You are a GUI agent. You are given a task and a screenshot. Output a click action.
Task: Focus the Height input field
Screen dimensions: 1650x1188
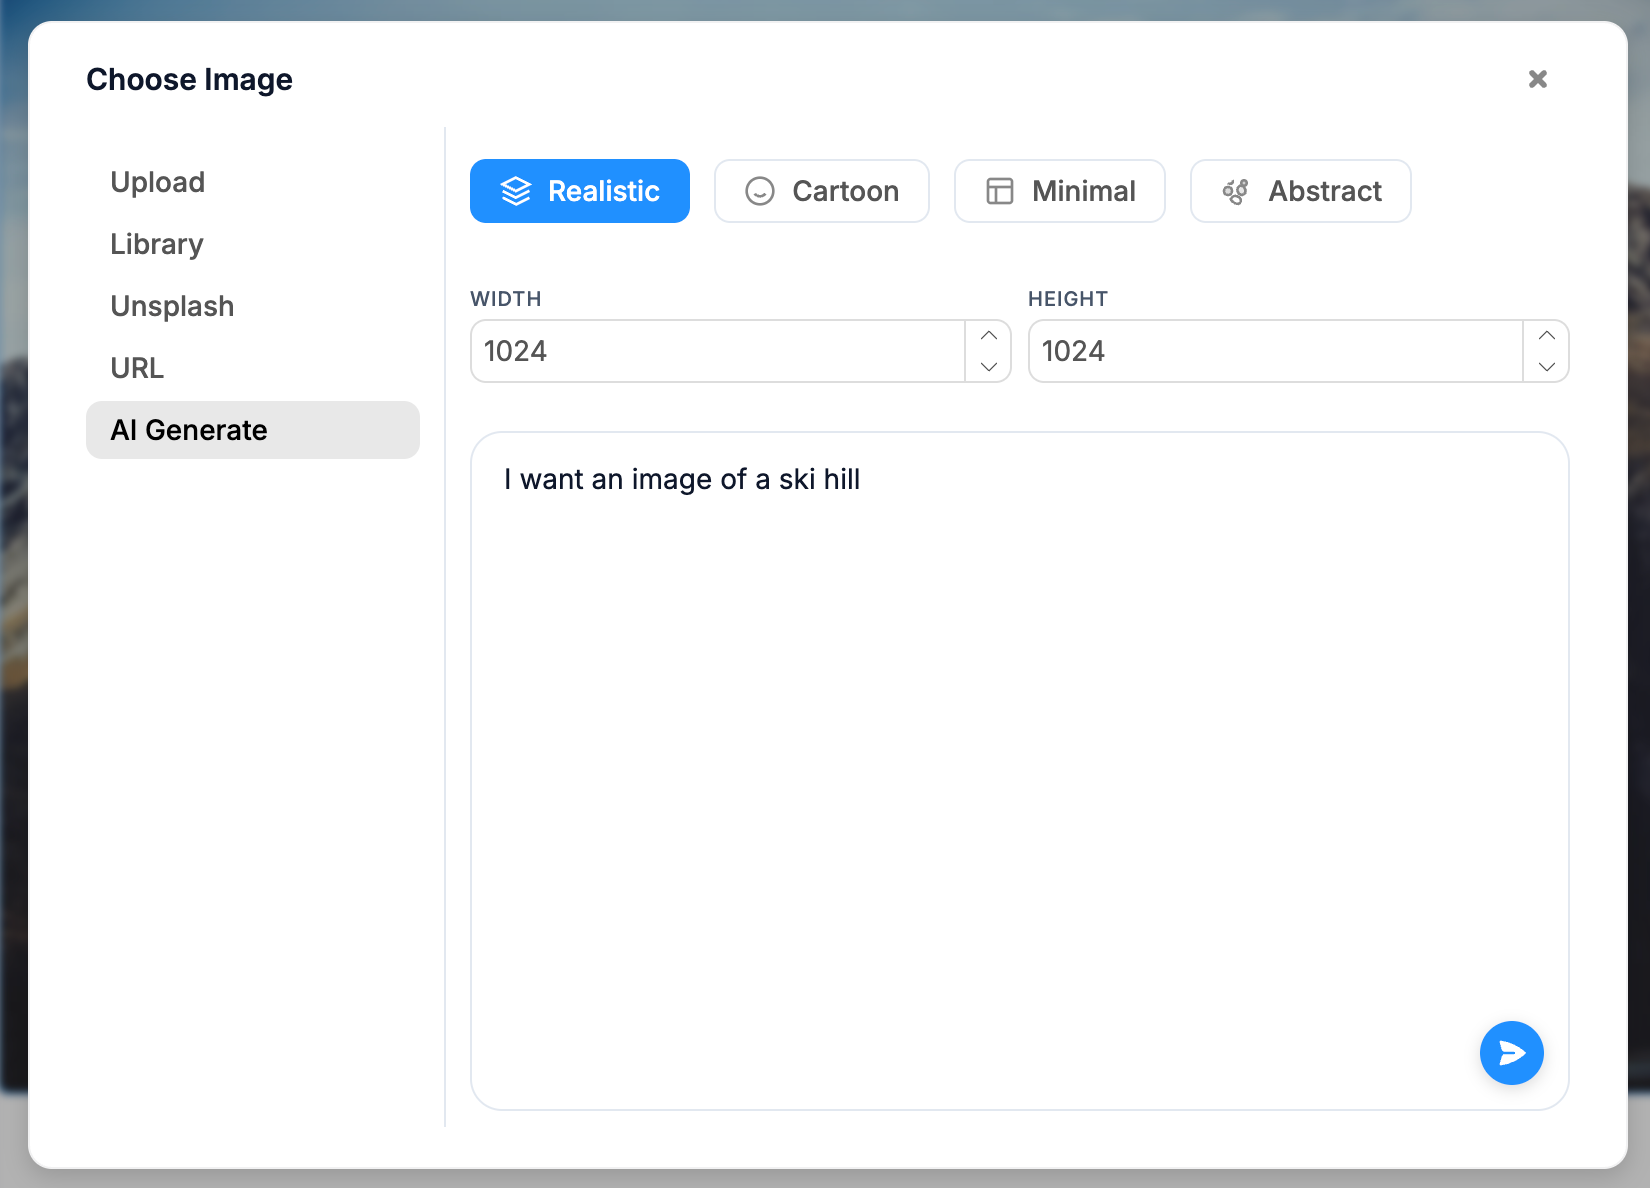point(1275,351)
